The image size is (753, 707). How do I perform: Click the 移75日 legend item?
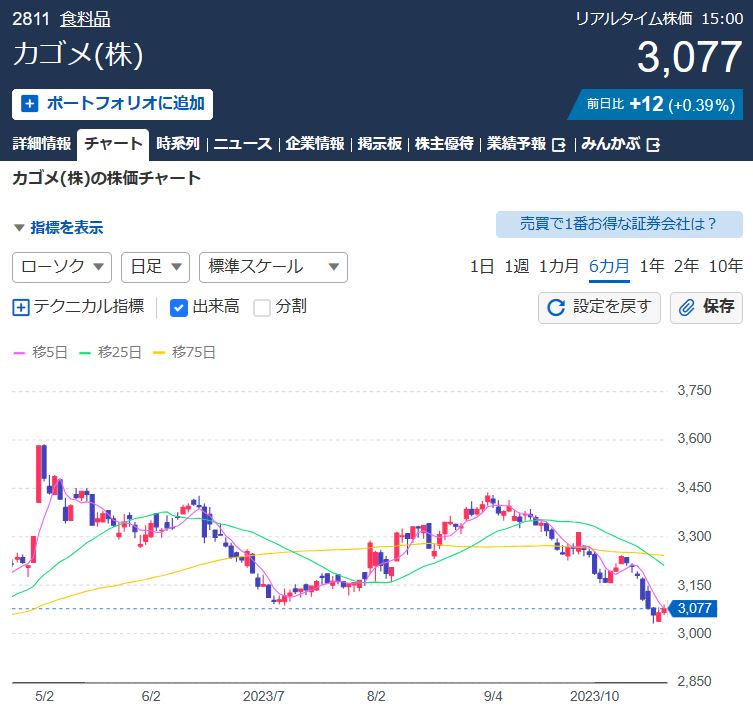coord(184,353)
